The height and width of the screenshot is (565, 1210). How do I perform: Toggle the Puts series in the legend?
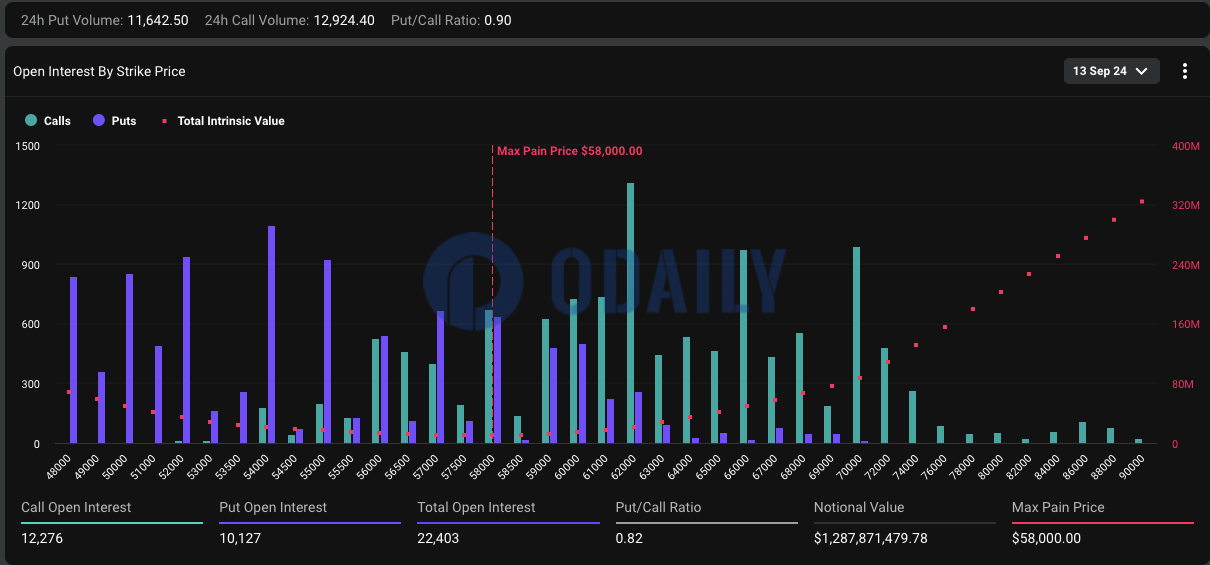(115, 121)
